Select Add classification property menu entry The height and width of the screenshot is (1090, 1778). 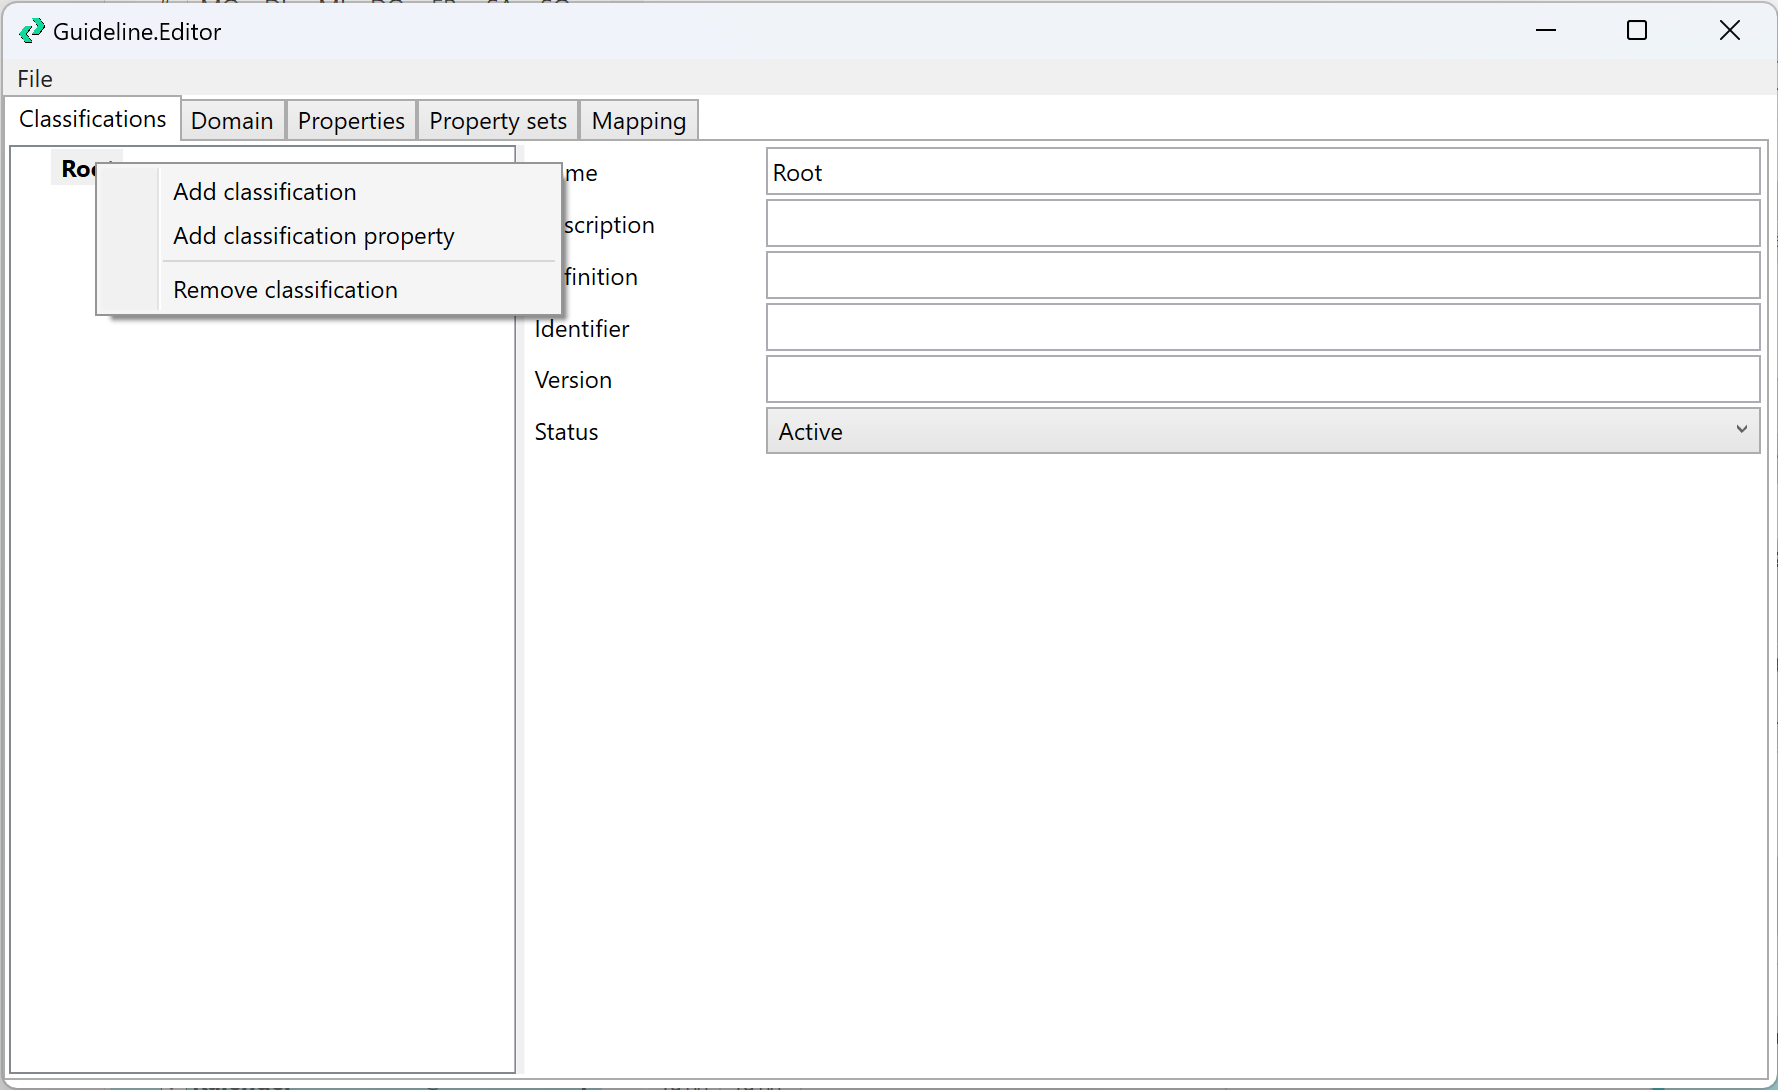(x=314, y=236)
